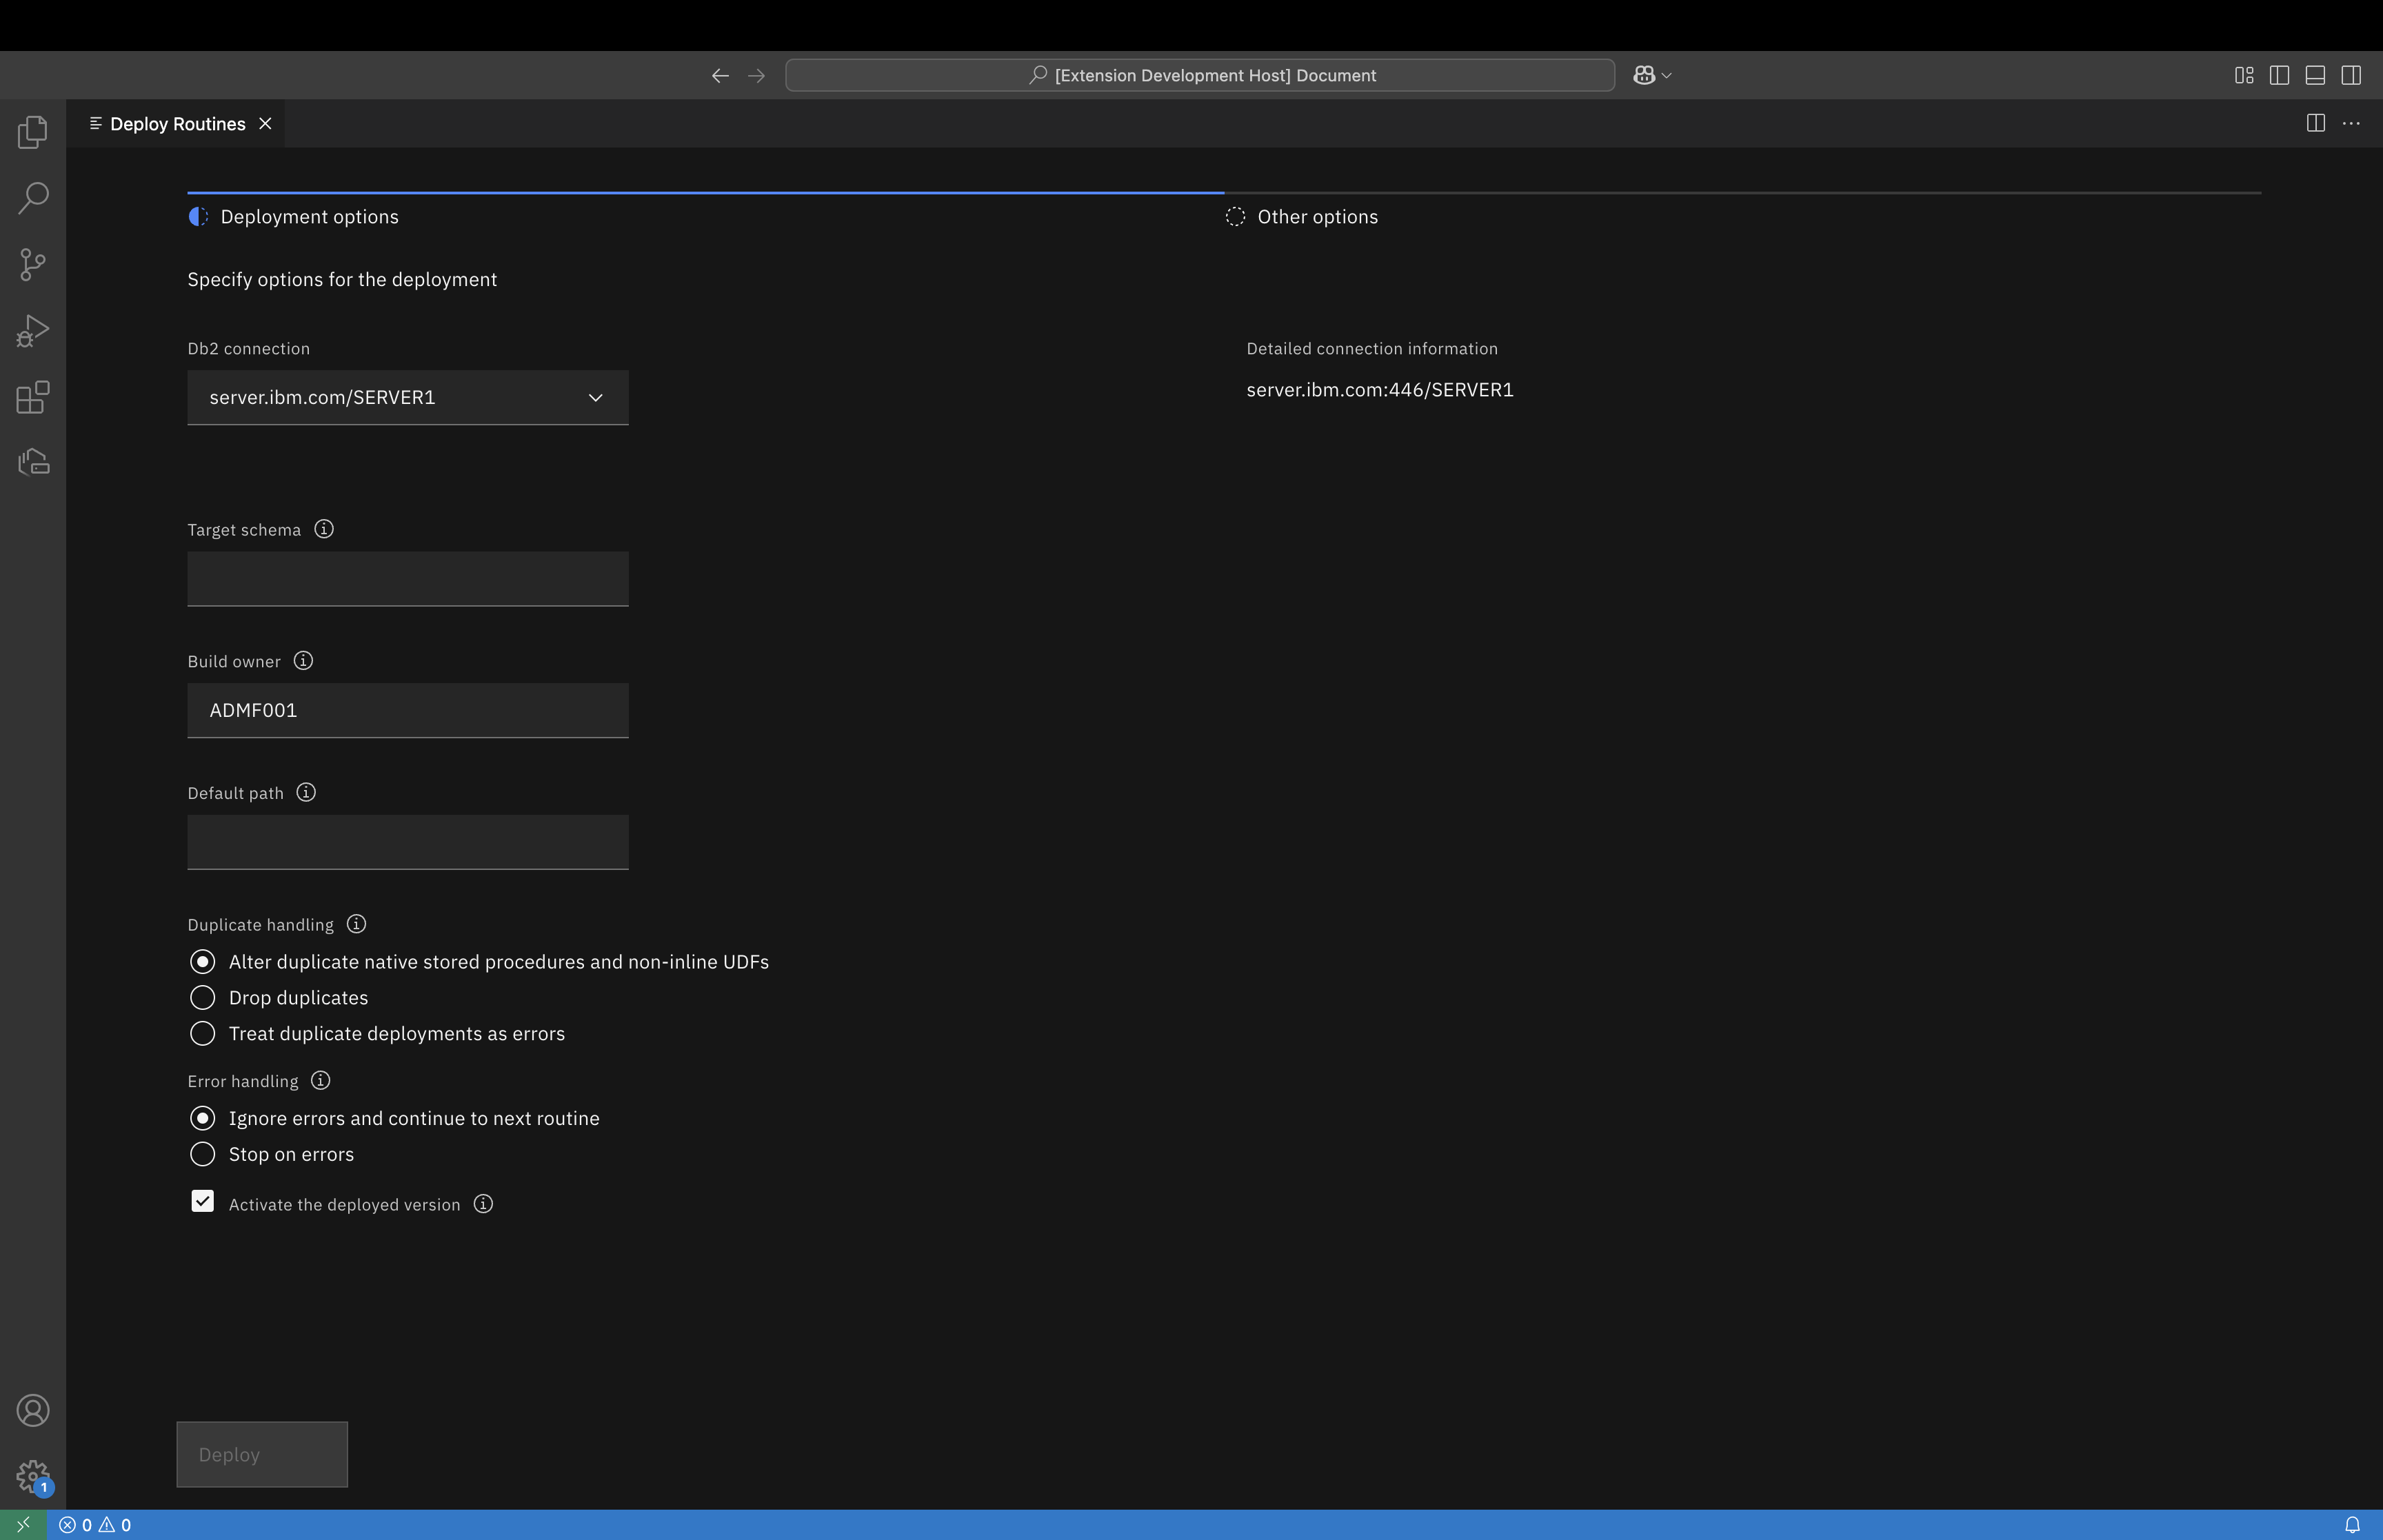Click the Build owner input field
Image resolution: width=2383 pixels, height=1540 pixels.
coord(407,710)
